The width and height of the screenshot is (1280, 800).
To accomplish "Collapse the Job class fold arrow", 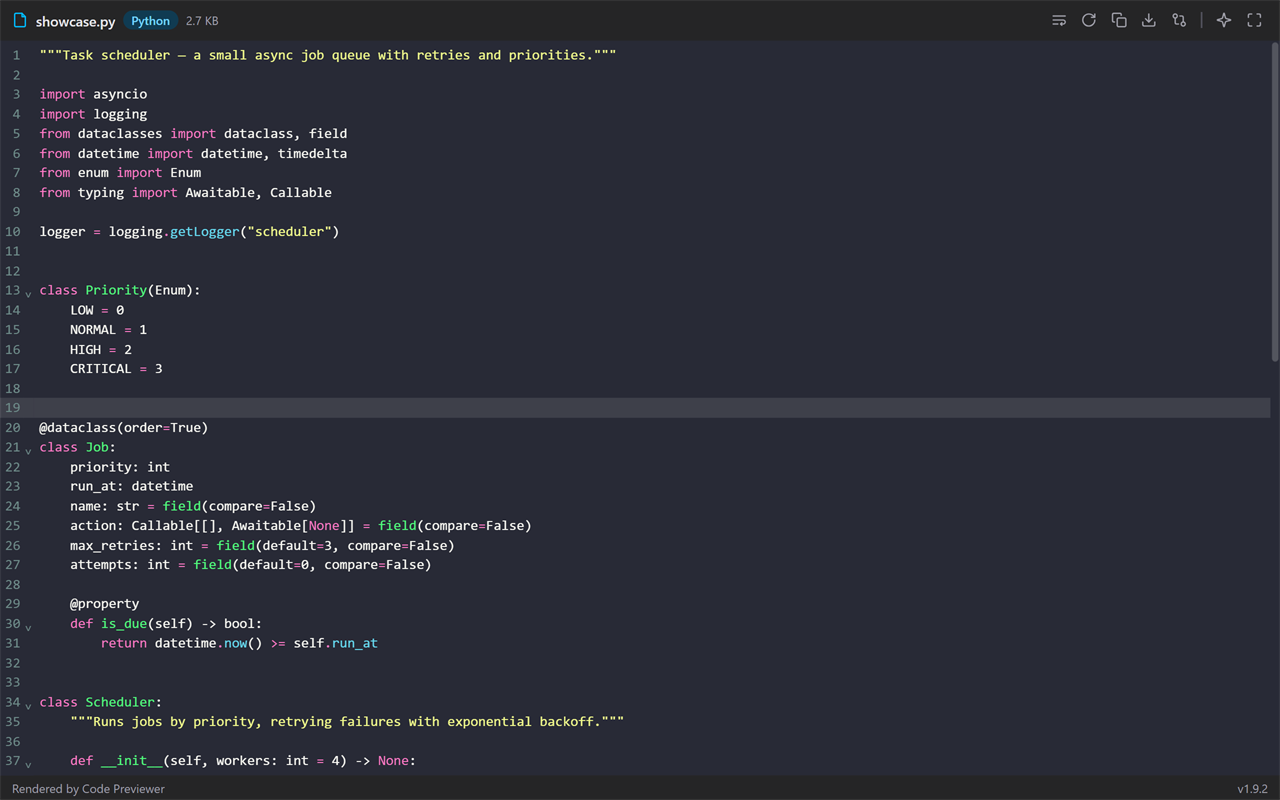I will coord(28,450).
